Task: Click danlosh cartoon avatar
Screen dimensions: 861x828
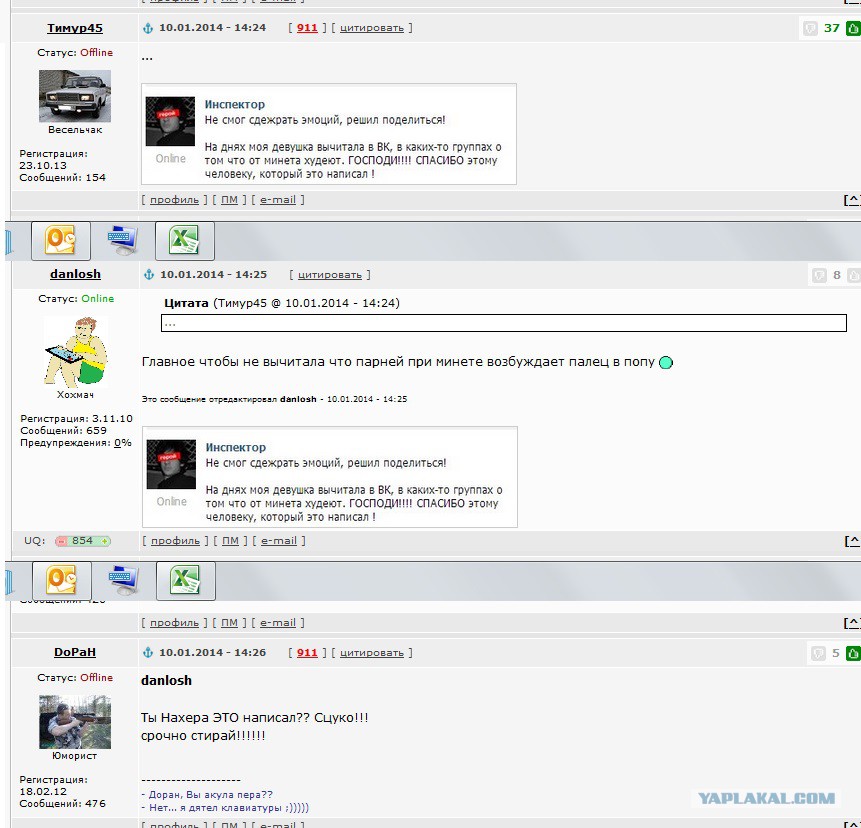Action: 76,351
